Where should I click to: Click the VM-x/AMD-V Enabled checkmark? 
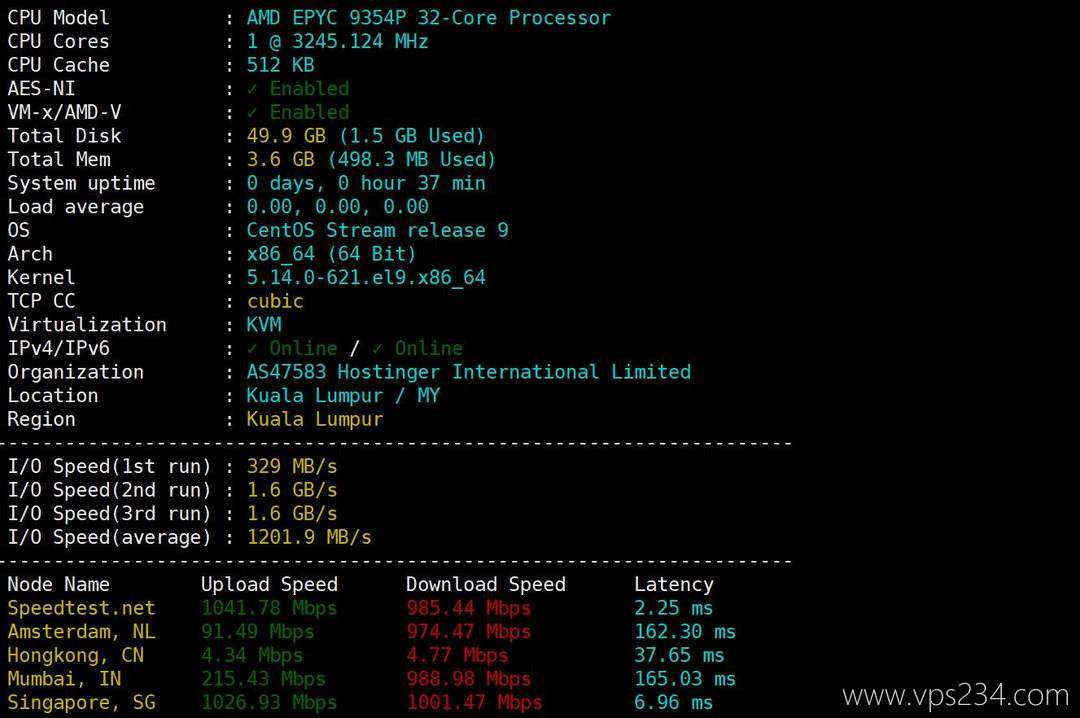point(252,112)
